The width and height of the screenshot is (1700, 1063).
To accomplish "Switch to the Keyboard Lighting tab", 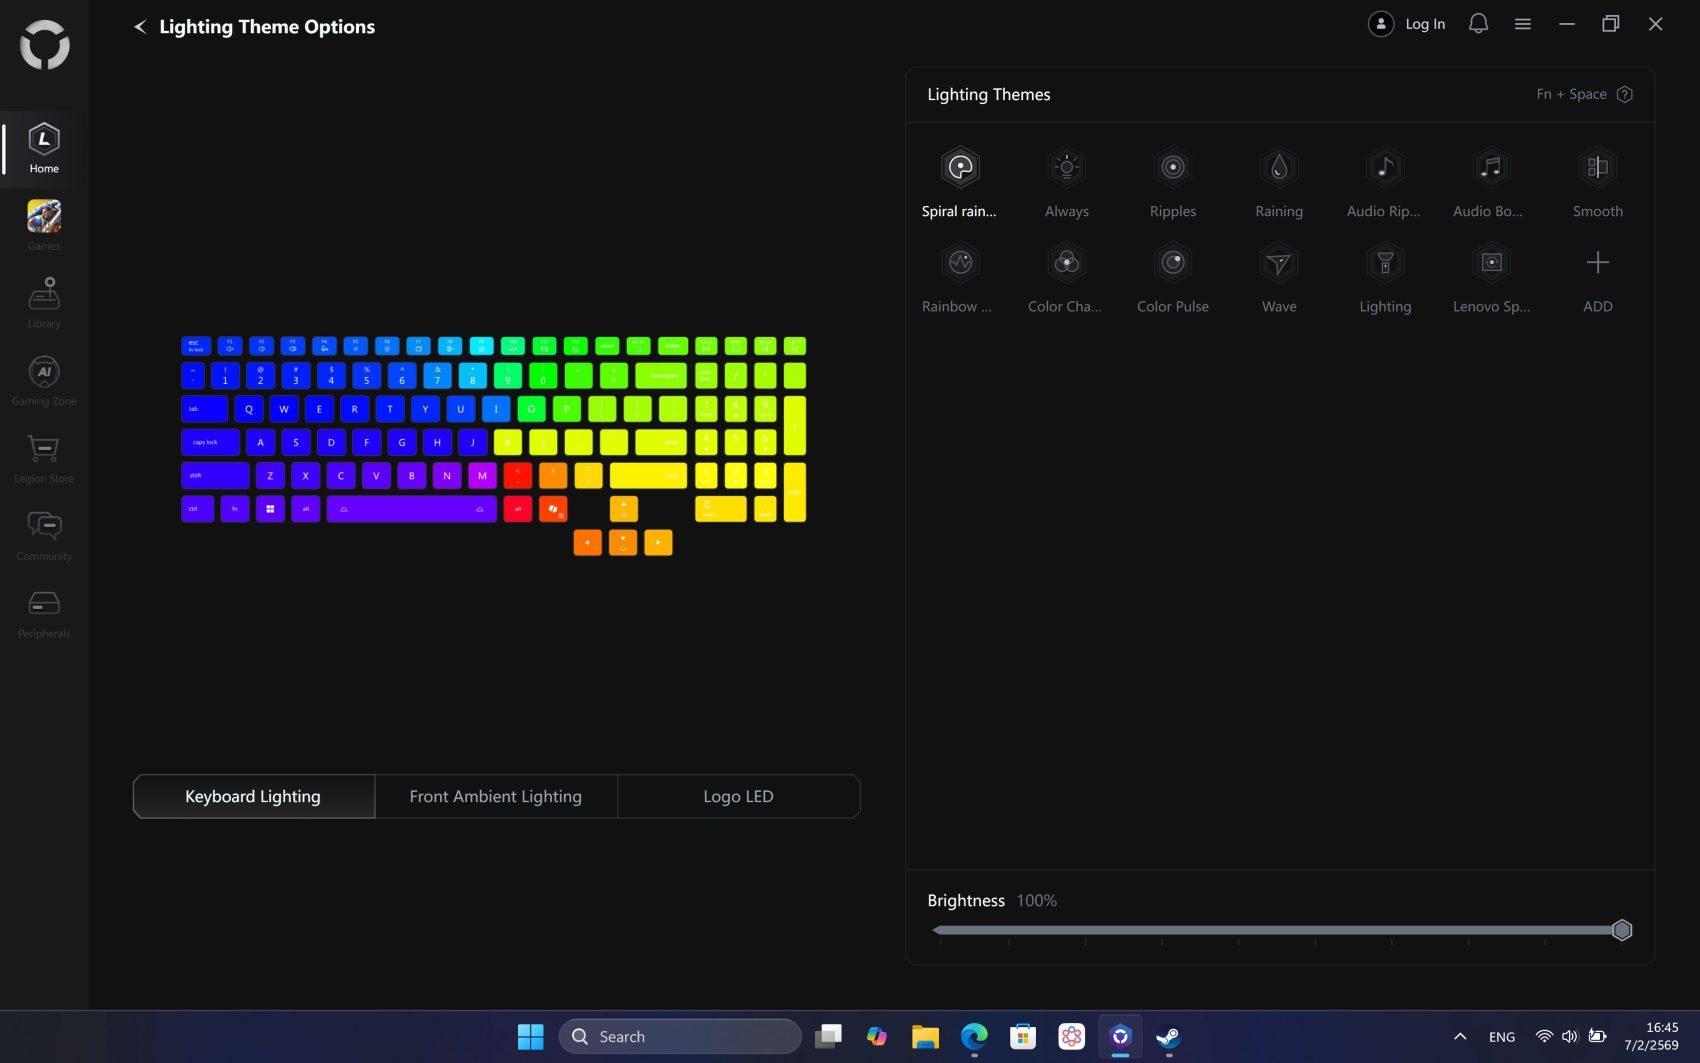I will (x=254, y=797).
